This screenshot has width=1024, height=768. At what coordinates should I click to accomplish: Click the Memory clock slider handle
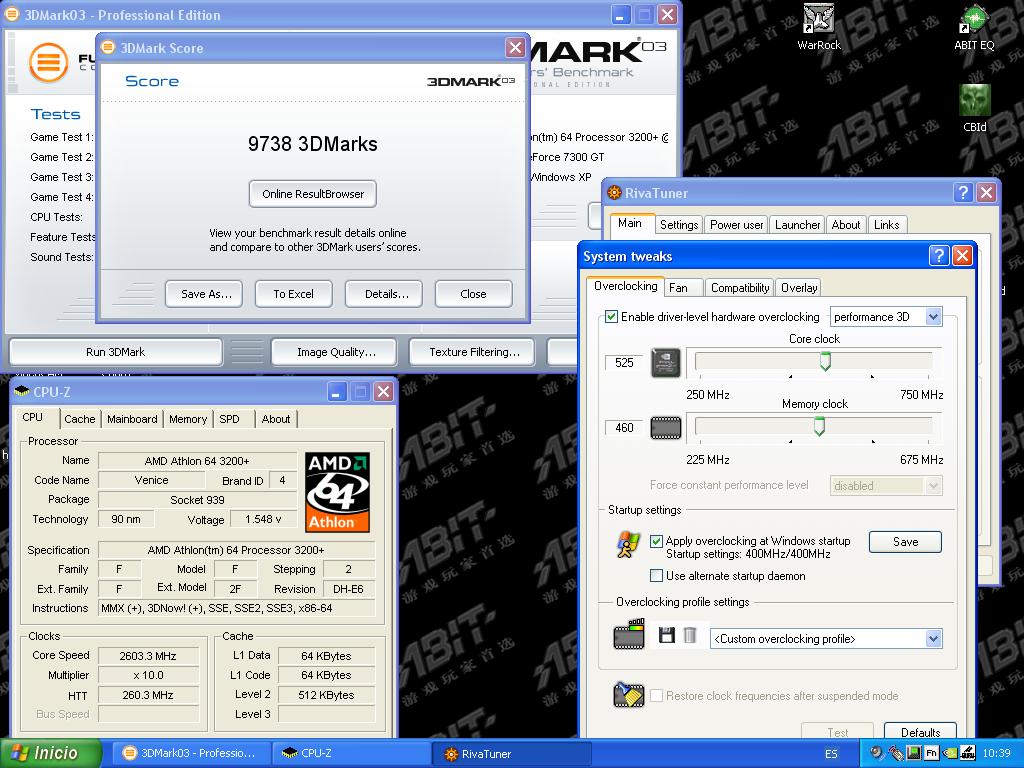pos(819,426)
